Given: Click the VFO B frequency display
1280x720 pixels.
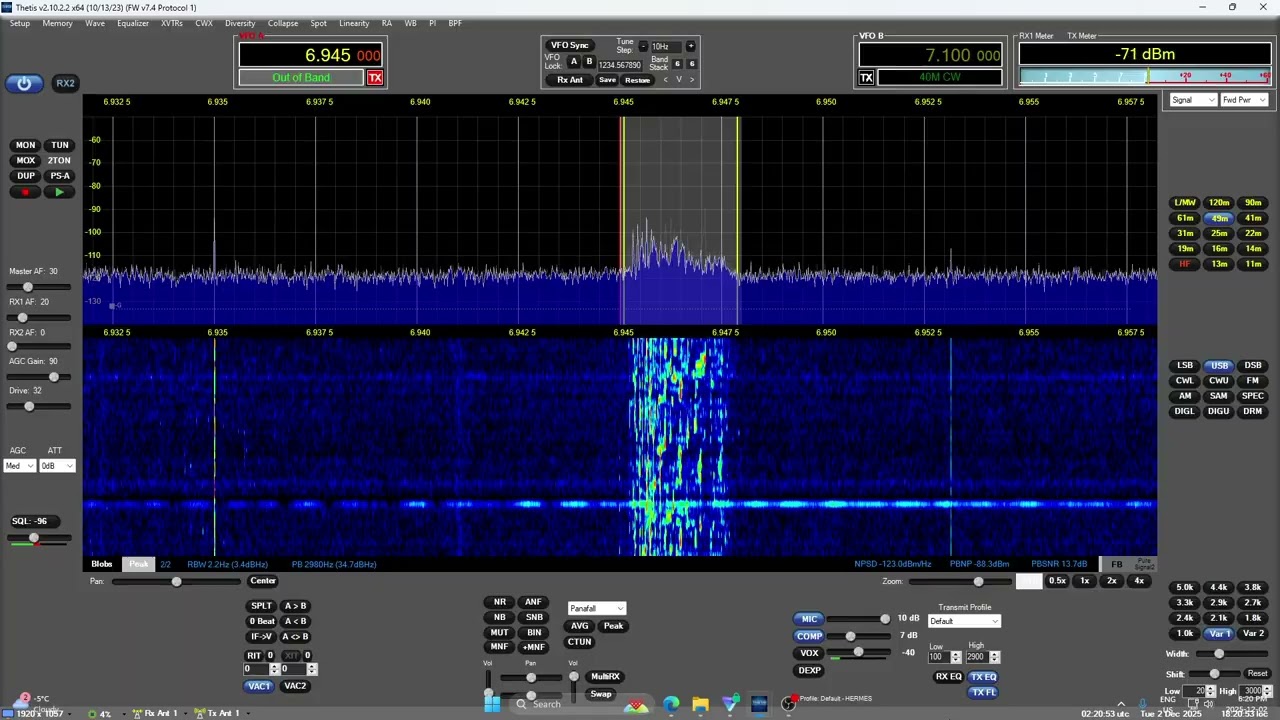Looking at the screenshot, I should [931, 55].
